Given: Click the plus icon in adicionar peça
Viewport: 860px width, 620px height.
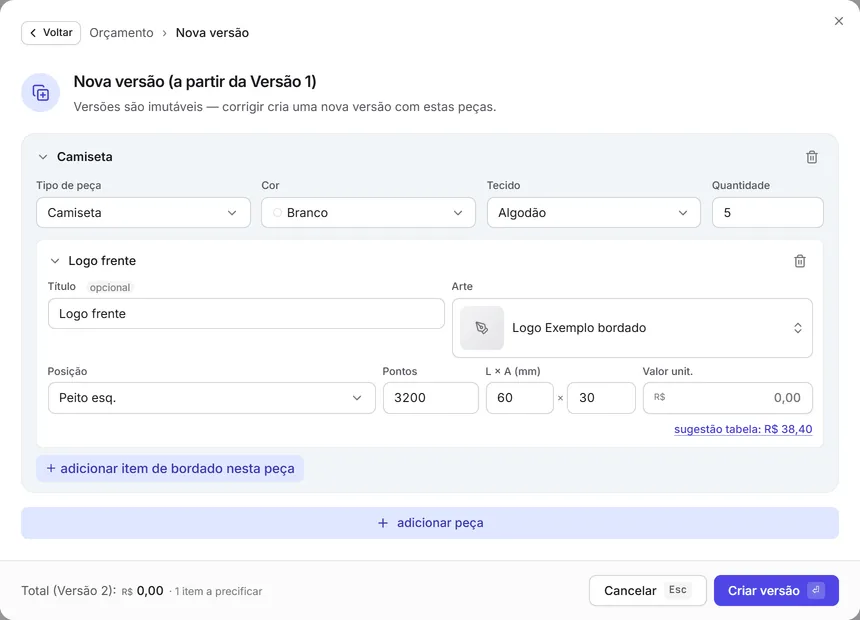Looking at the screenshot, I should point(383,523).
